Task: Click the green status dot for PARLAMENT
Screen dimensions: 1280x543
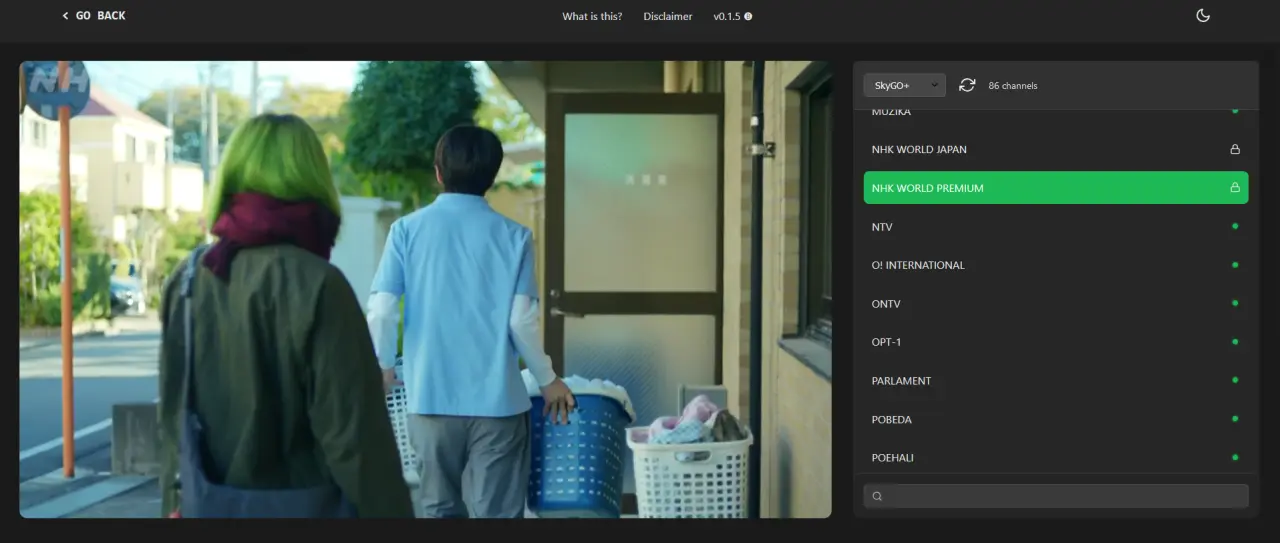Action: pyautogui.click(x=1235, y=380)
